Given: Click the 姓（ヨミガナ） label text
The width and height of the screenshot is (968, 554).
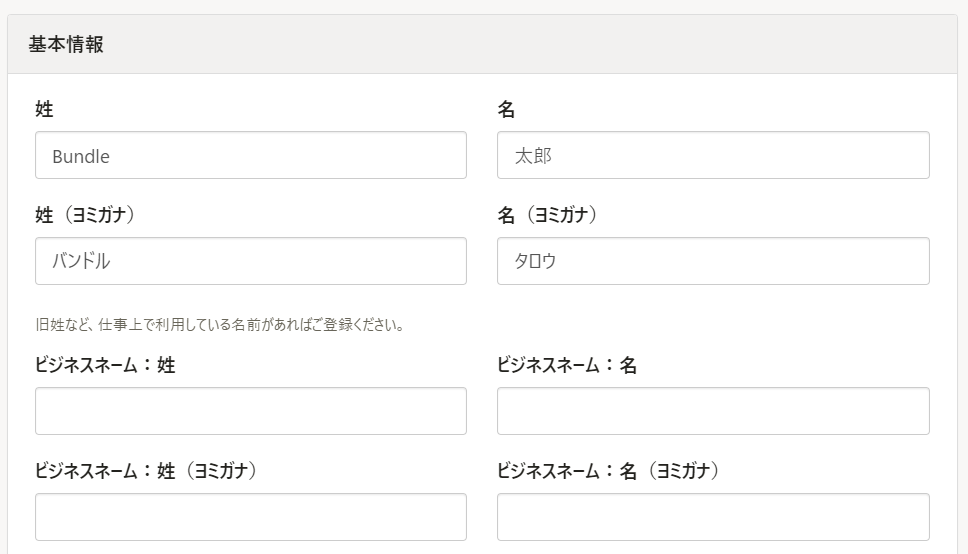Looking at the screenshot, I should (x=85, y=215).
